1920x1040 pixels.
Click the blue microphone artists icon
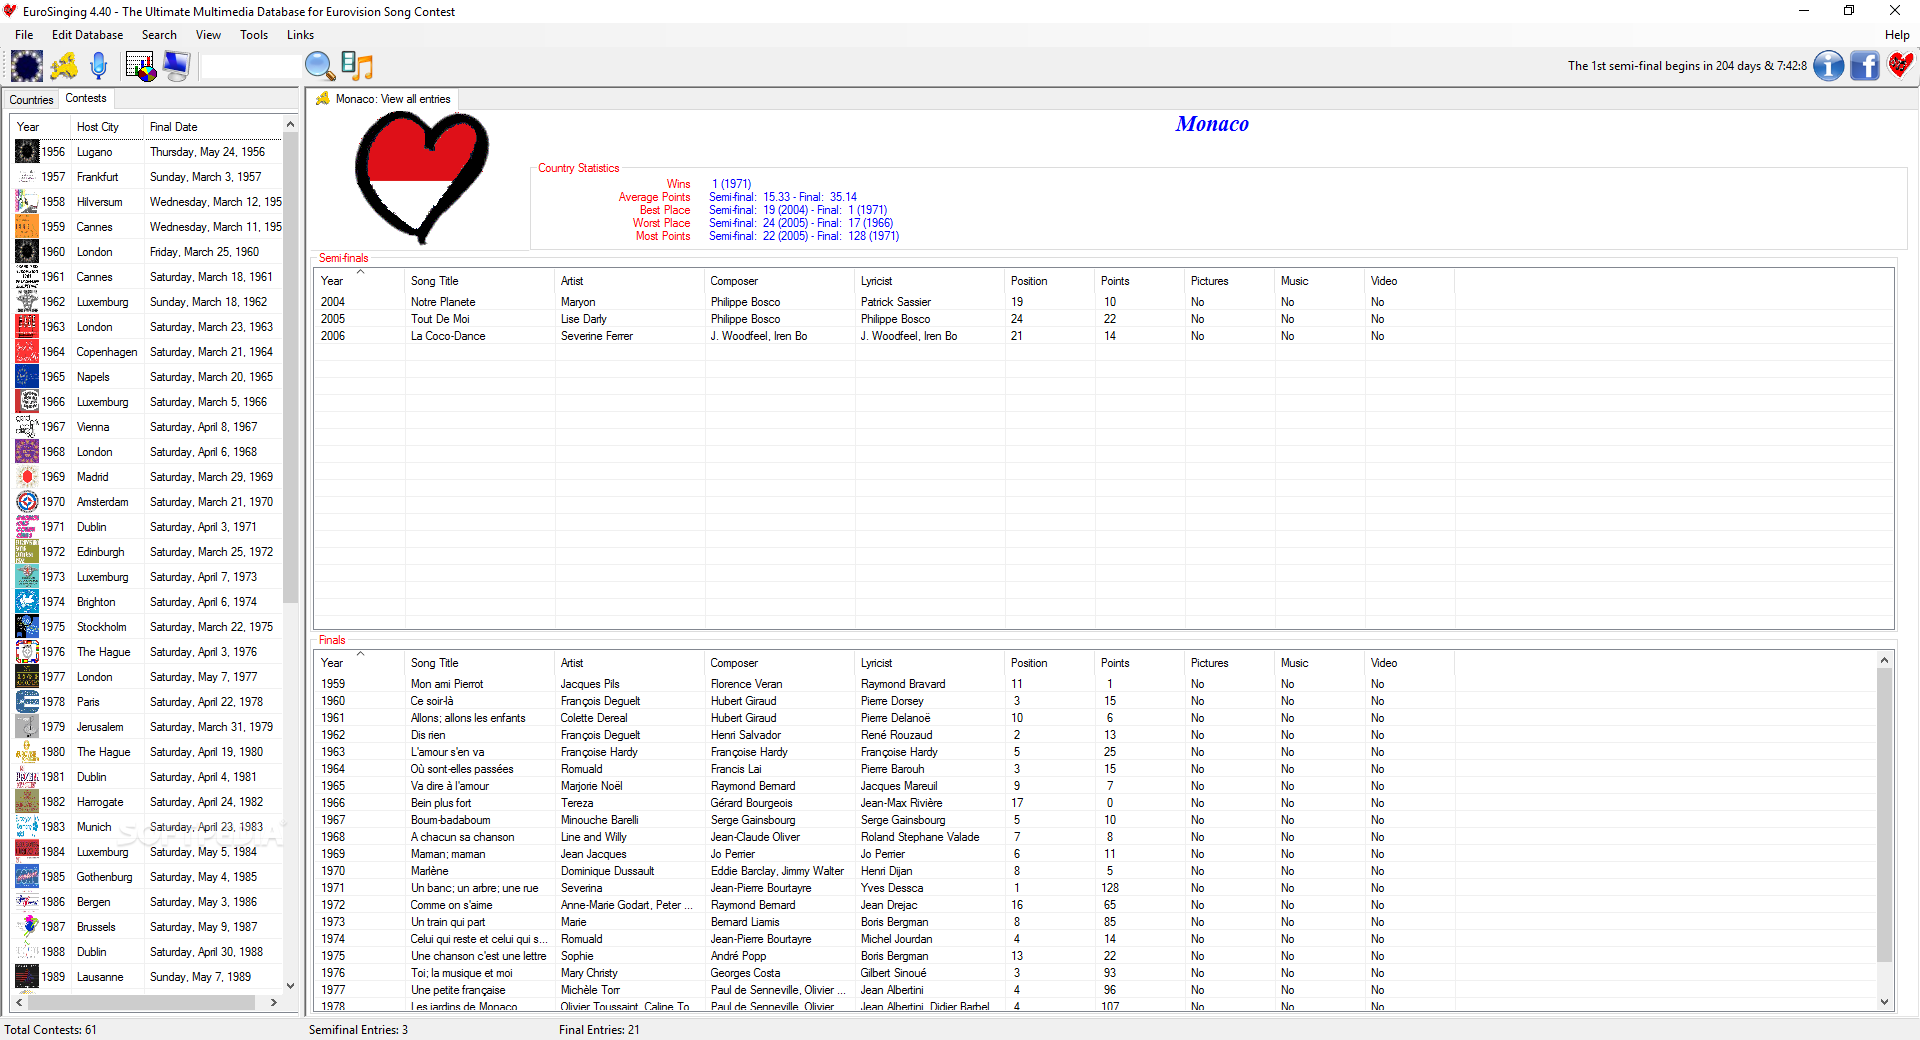pos(98,66)
